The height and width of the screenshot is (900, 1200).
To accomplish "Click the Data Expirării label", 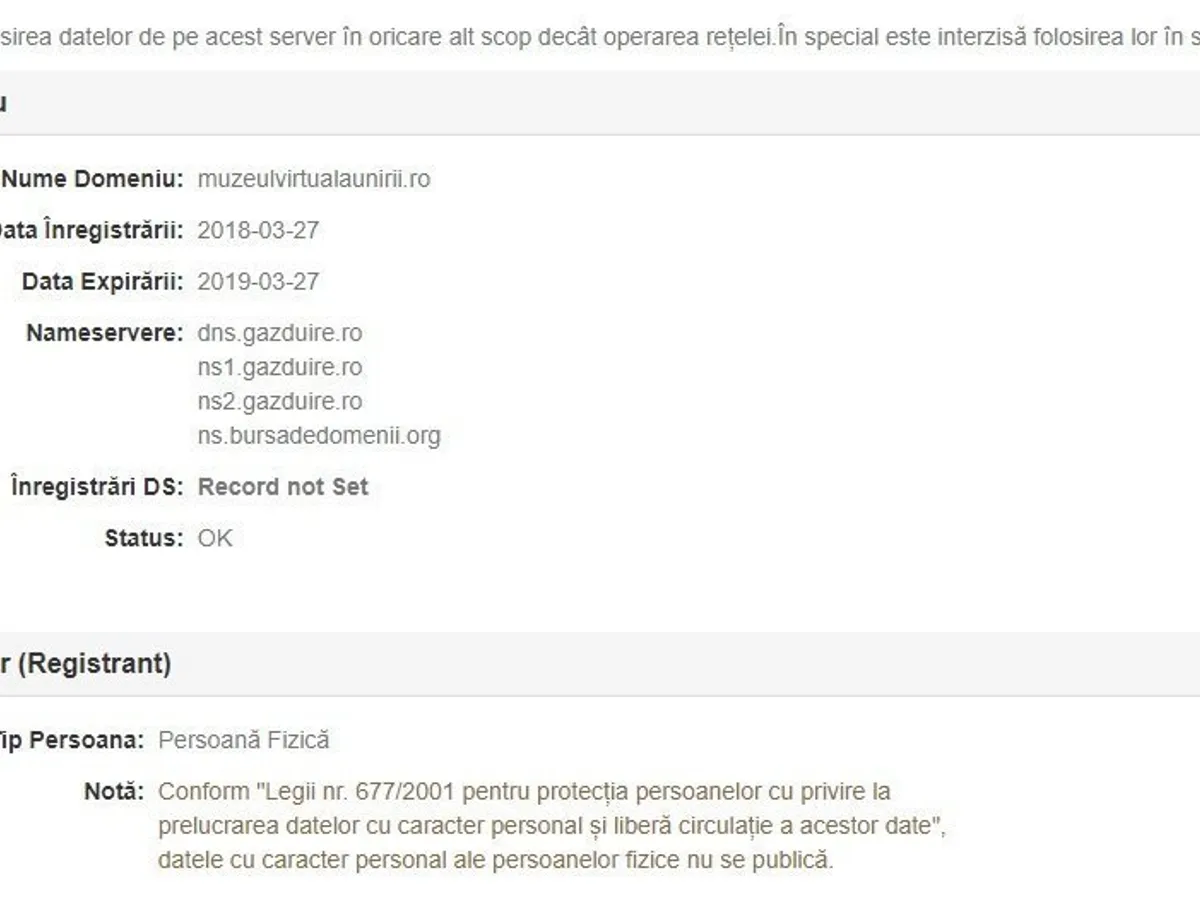I will click(102, 281).
